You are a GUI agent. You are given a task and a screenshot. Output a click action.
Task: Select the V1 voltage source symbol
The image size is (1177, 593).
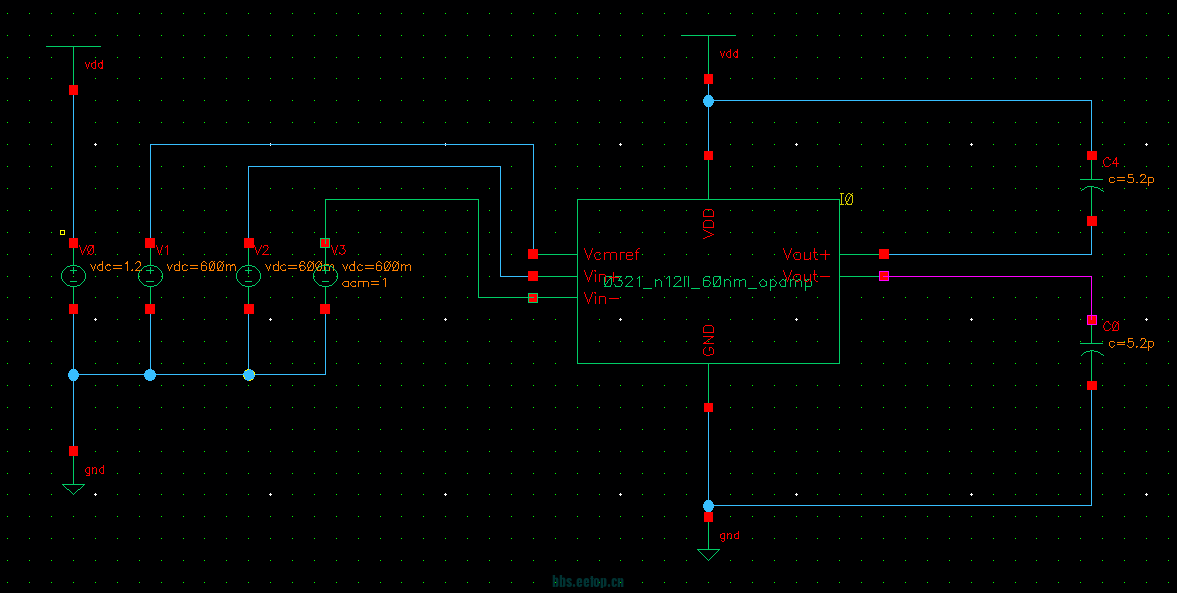[150, 276]
